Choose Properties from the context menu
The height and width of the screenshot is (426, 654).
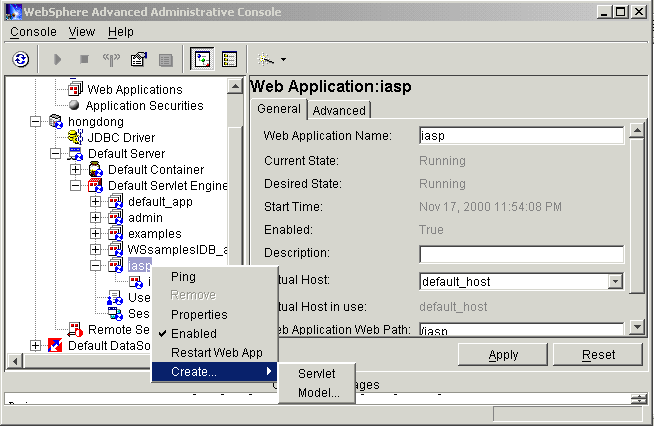(x=214, y=314)
